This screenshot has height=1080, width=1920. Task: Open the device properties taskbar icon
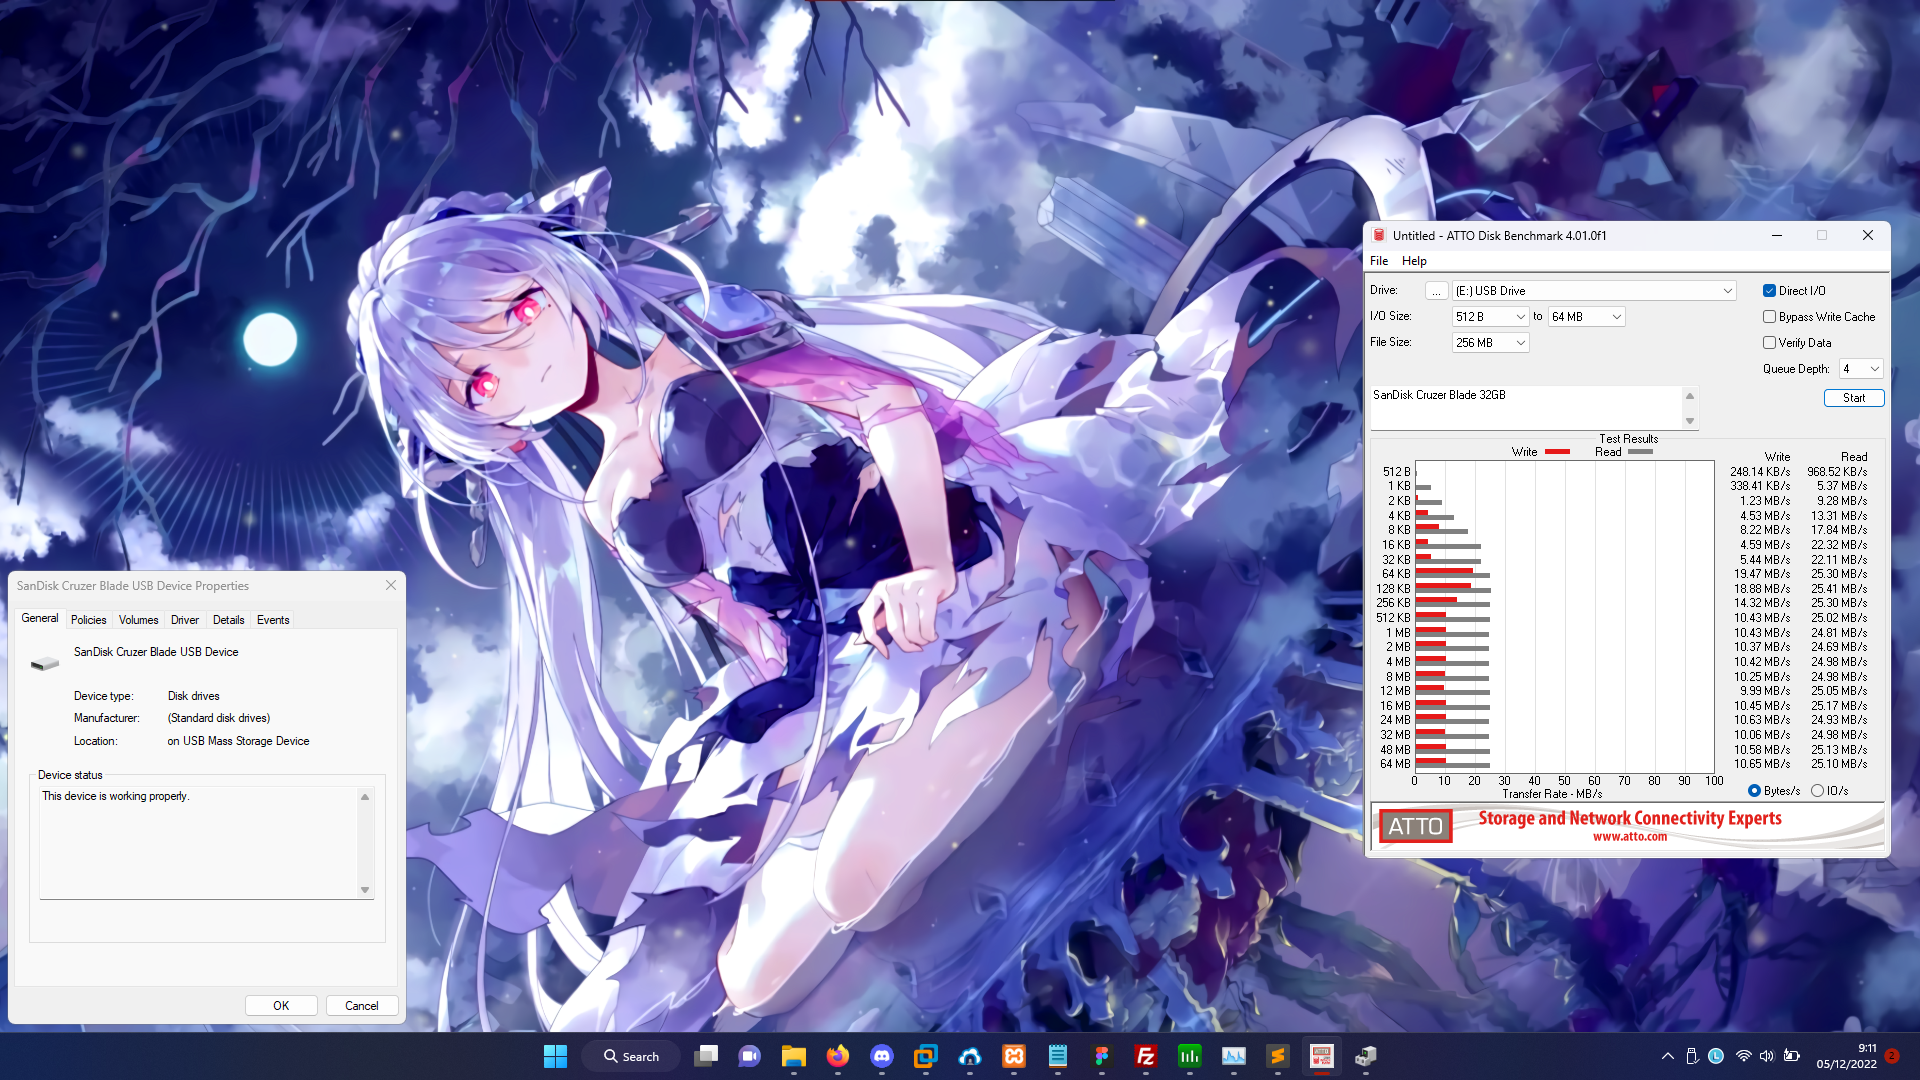[1366, 1056]
